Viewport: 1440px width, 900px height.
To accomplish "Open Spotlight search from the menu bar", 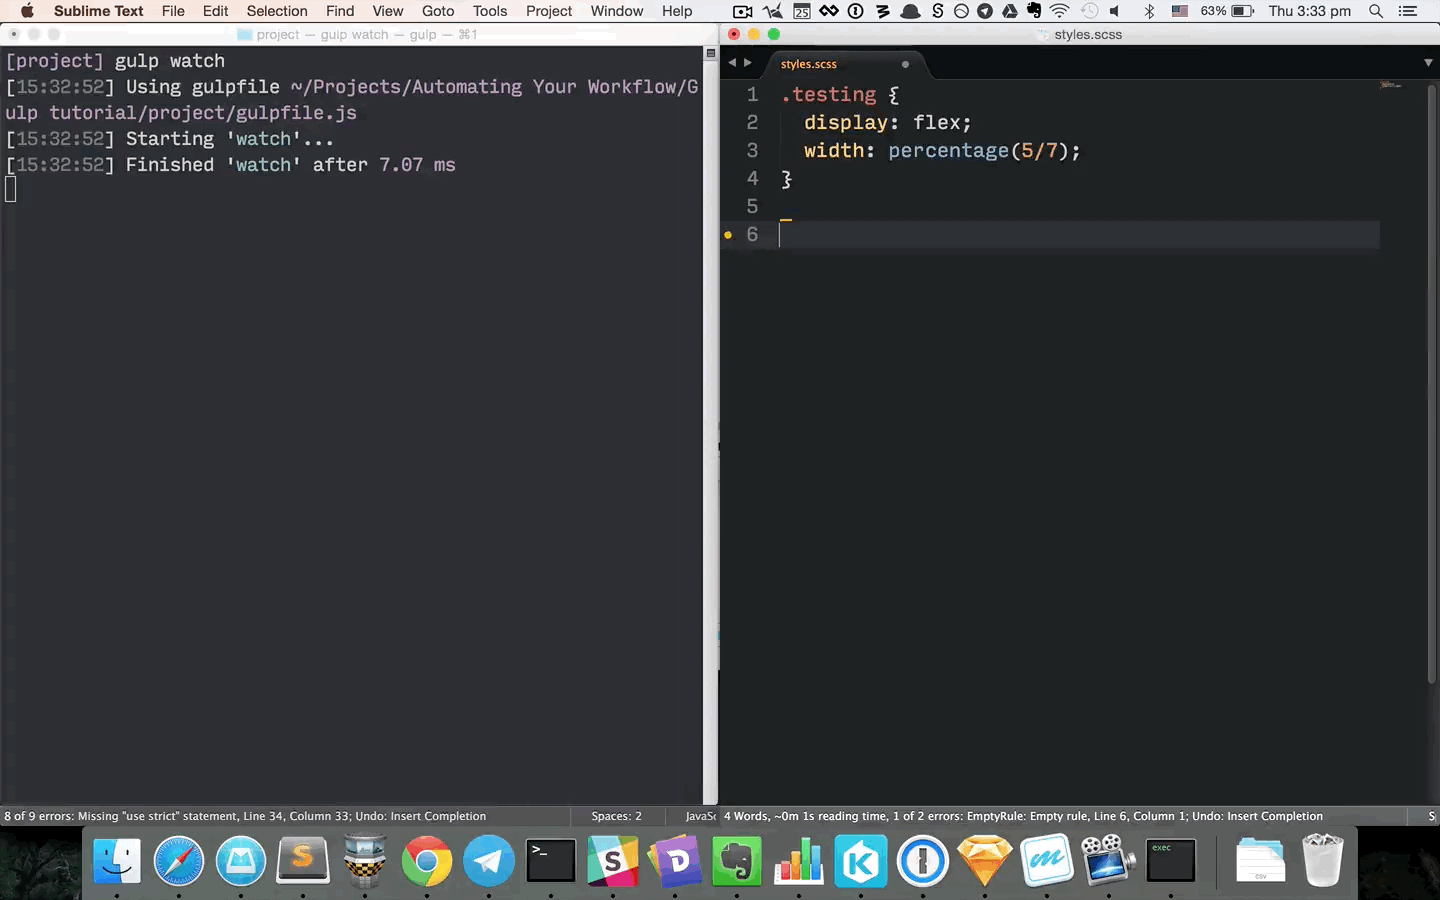I will pyautogui.click(x=1376, y=11).
